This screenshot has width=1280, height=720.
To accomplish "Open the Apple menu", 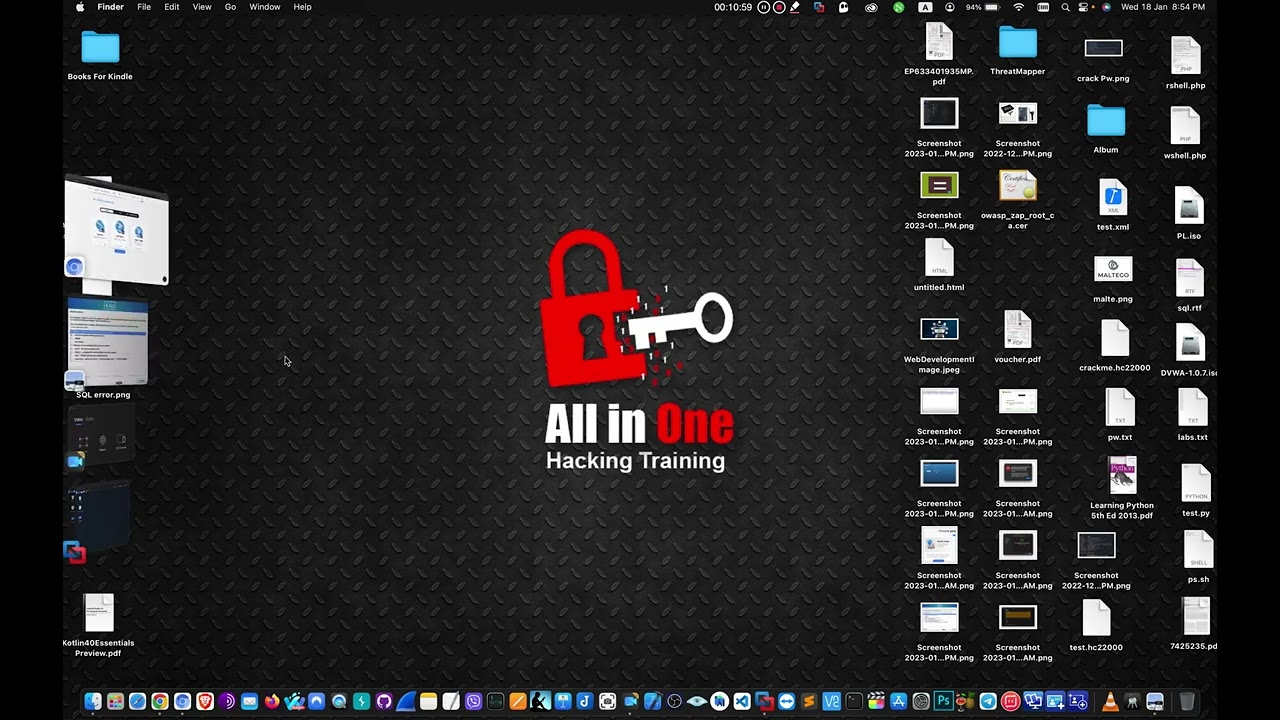I will tap(80, 7).
